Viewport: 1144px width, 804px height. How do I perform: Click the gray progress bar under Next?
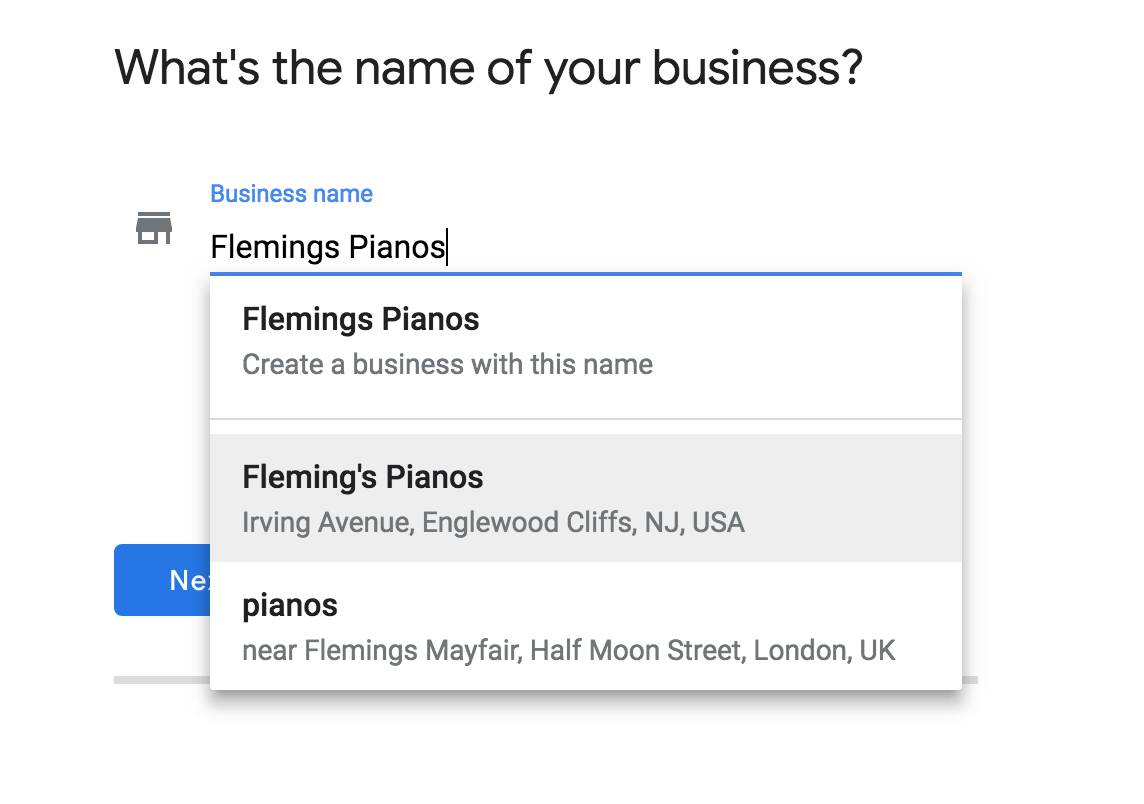(162, 680)
